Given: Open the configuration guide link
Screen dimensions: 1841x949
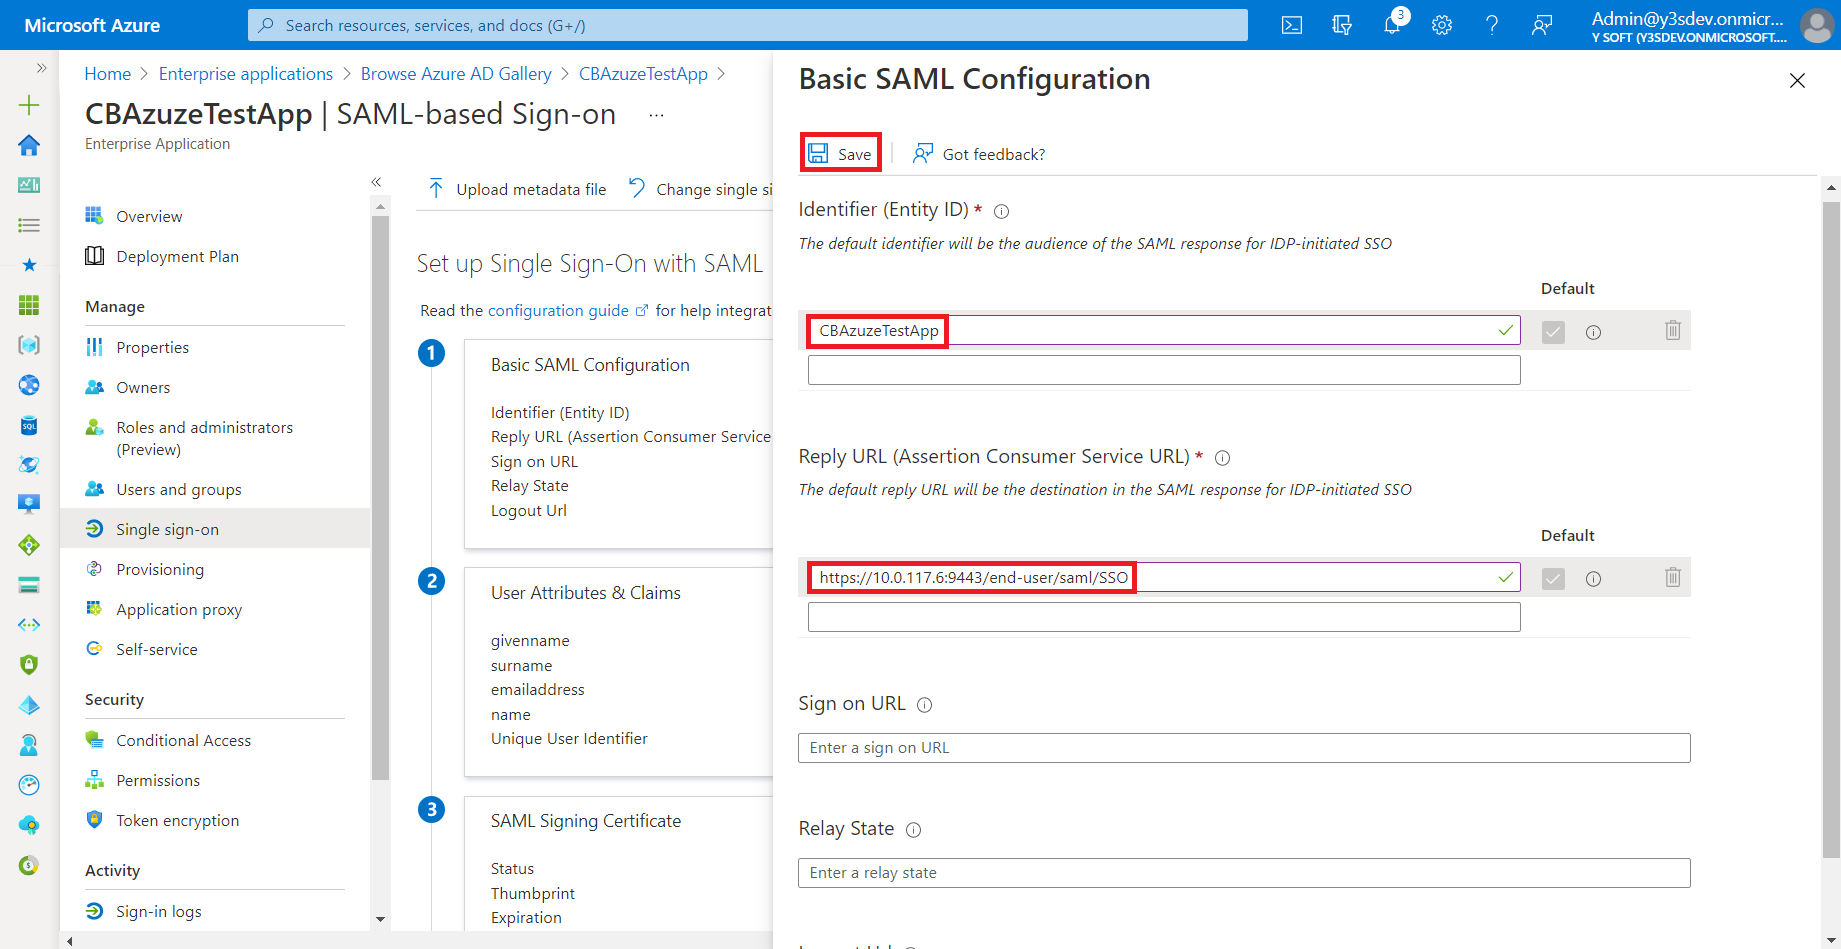Looking at the screenshot, I should (559, 310).
